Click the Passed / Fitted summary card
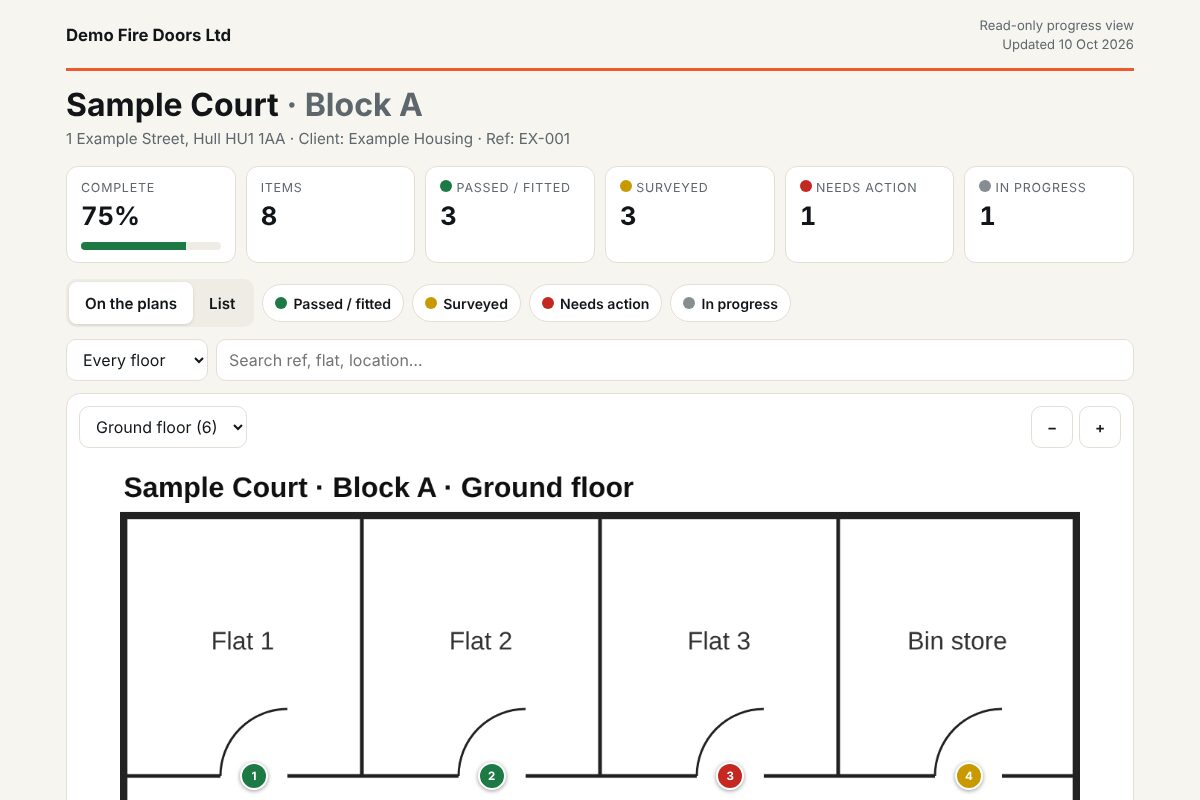The width and height of the screenshot is (1200, 800). click(510, 214)
